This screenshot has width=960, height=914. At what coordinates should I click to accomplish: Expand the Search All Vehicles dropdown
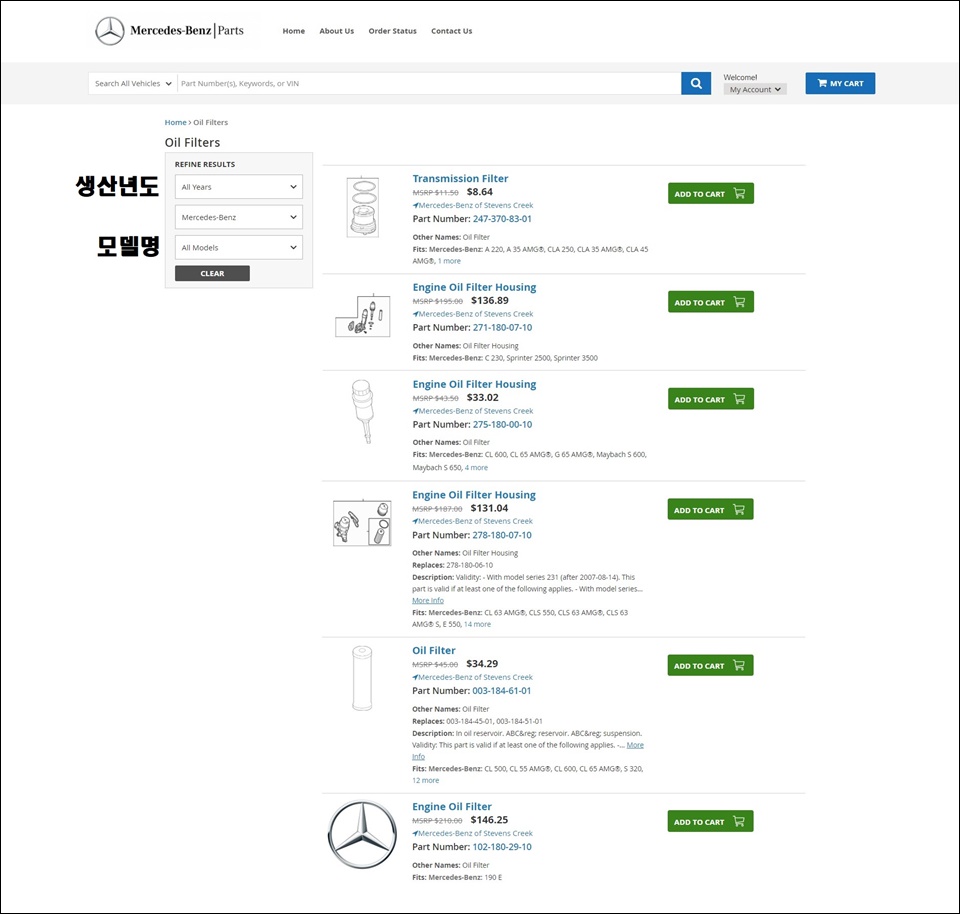click(133, 83)
